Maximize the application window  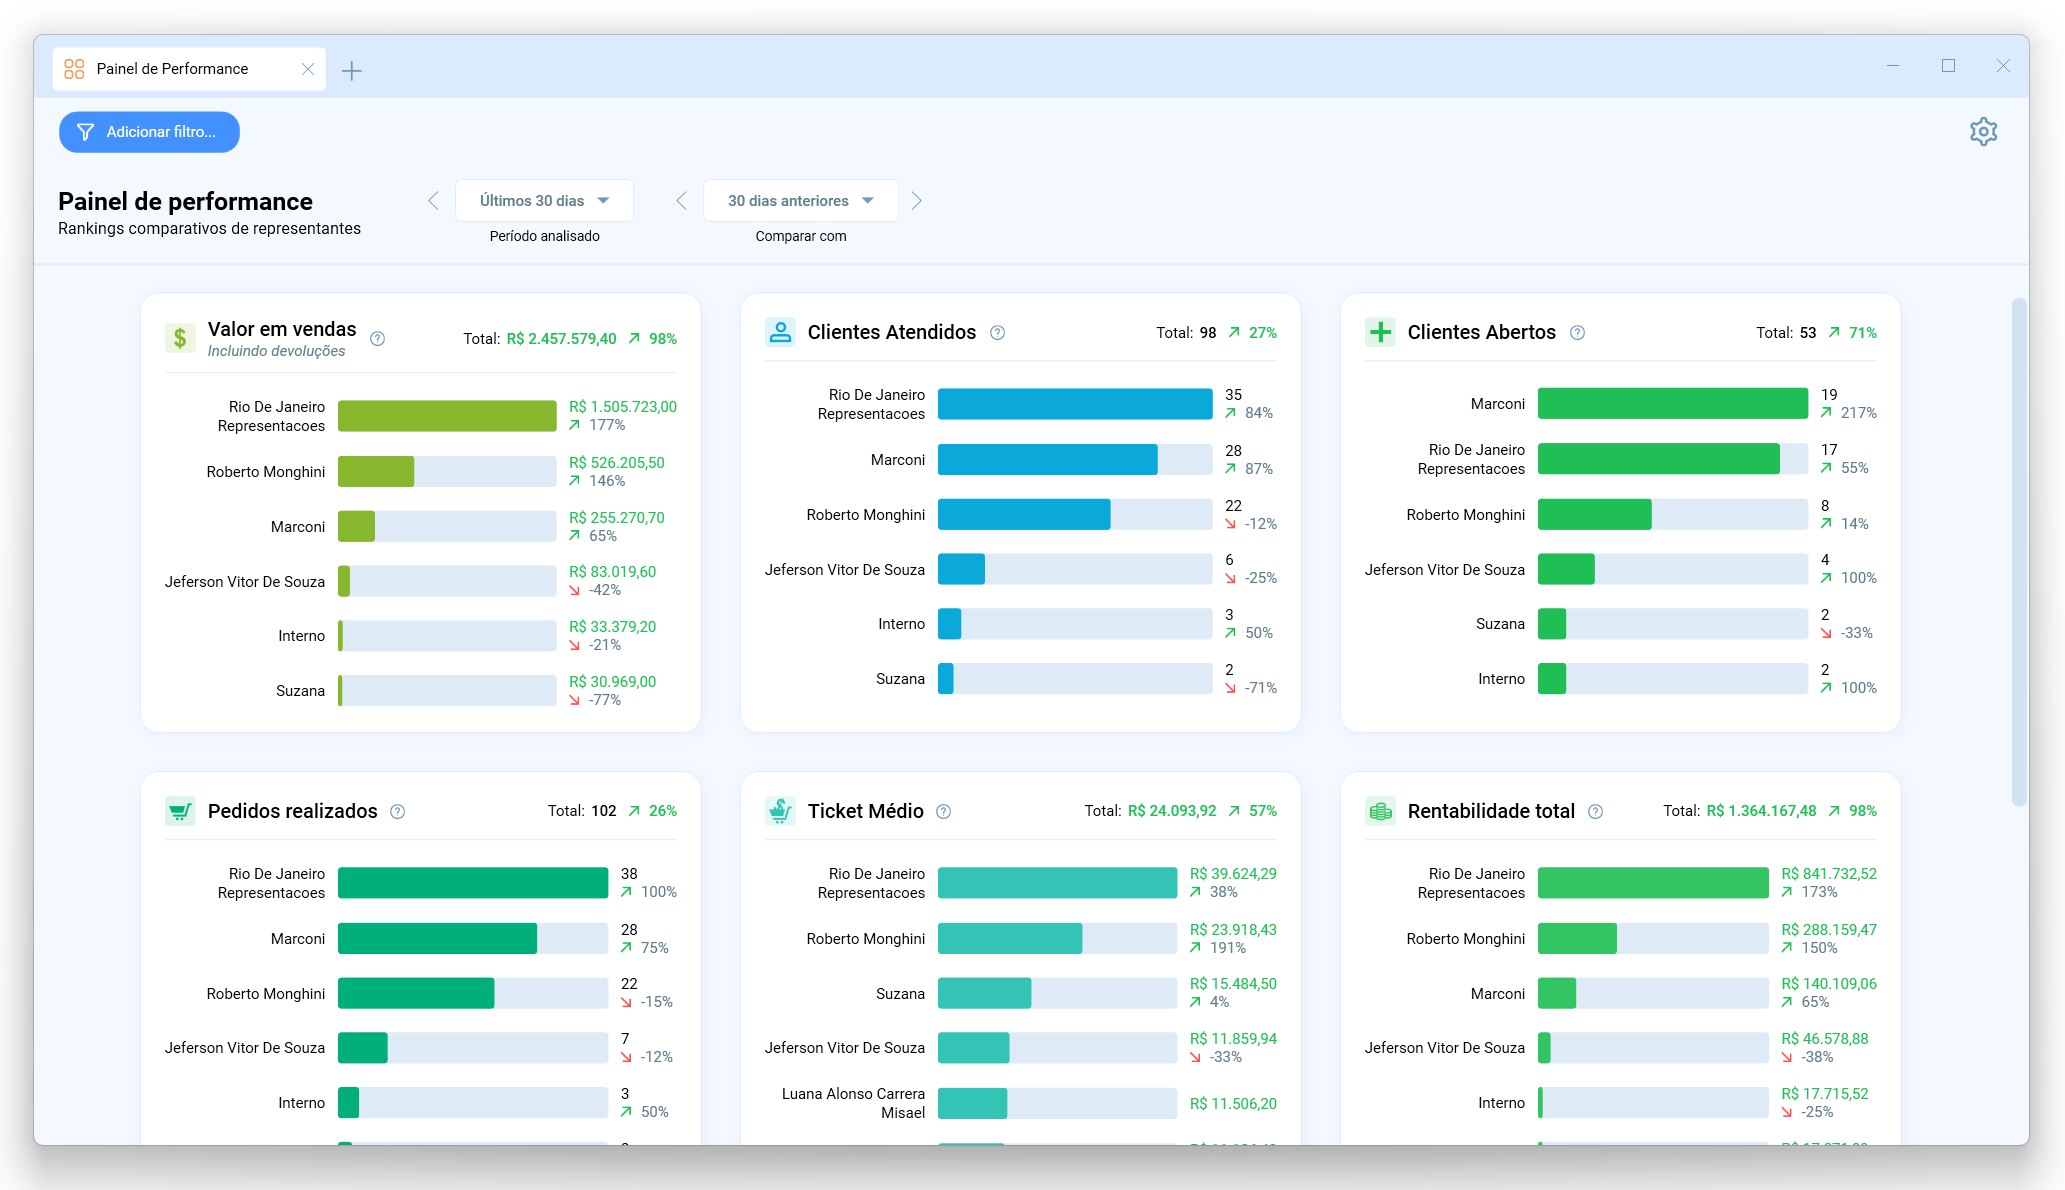1948,66
